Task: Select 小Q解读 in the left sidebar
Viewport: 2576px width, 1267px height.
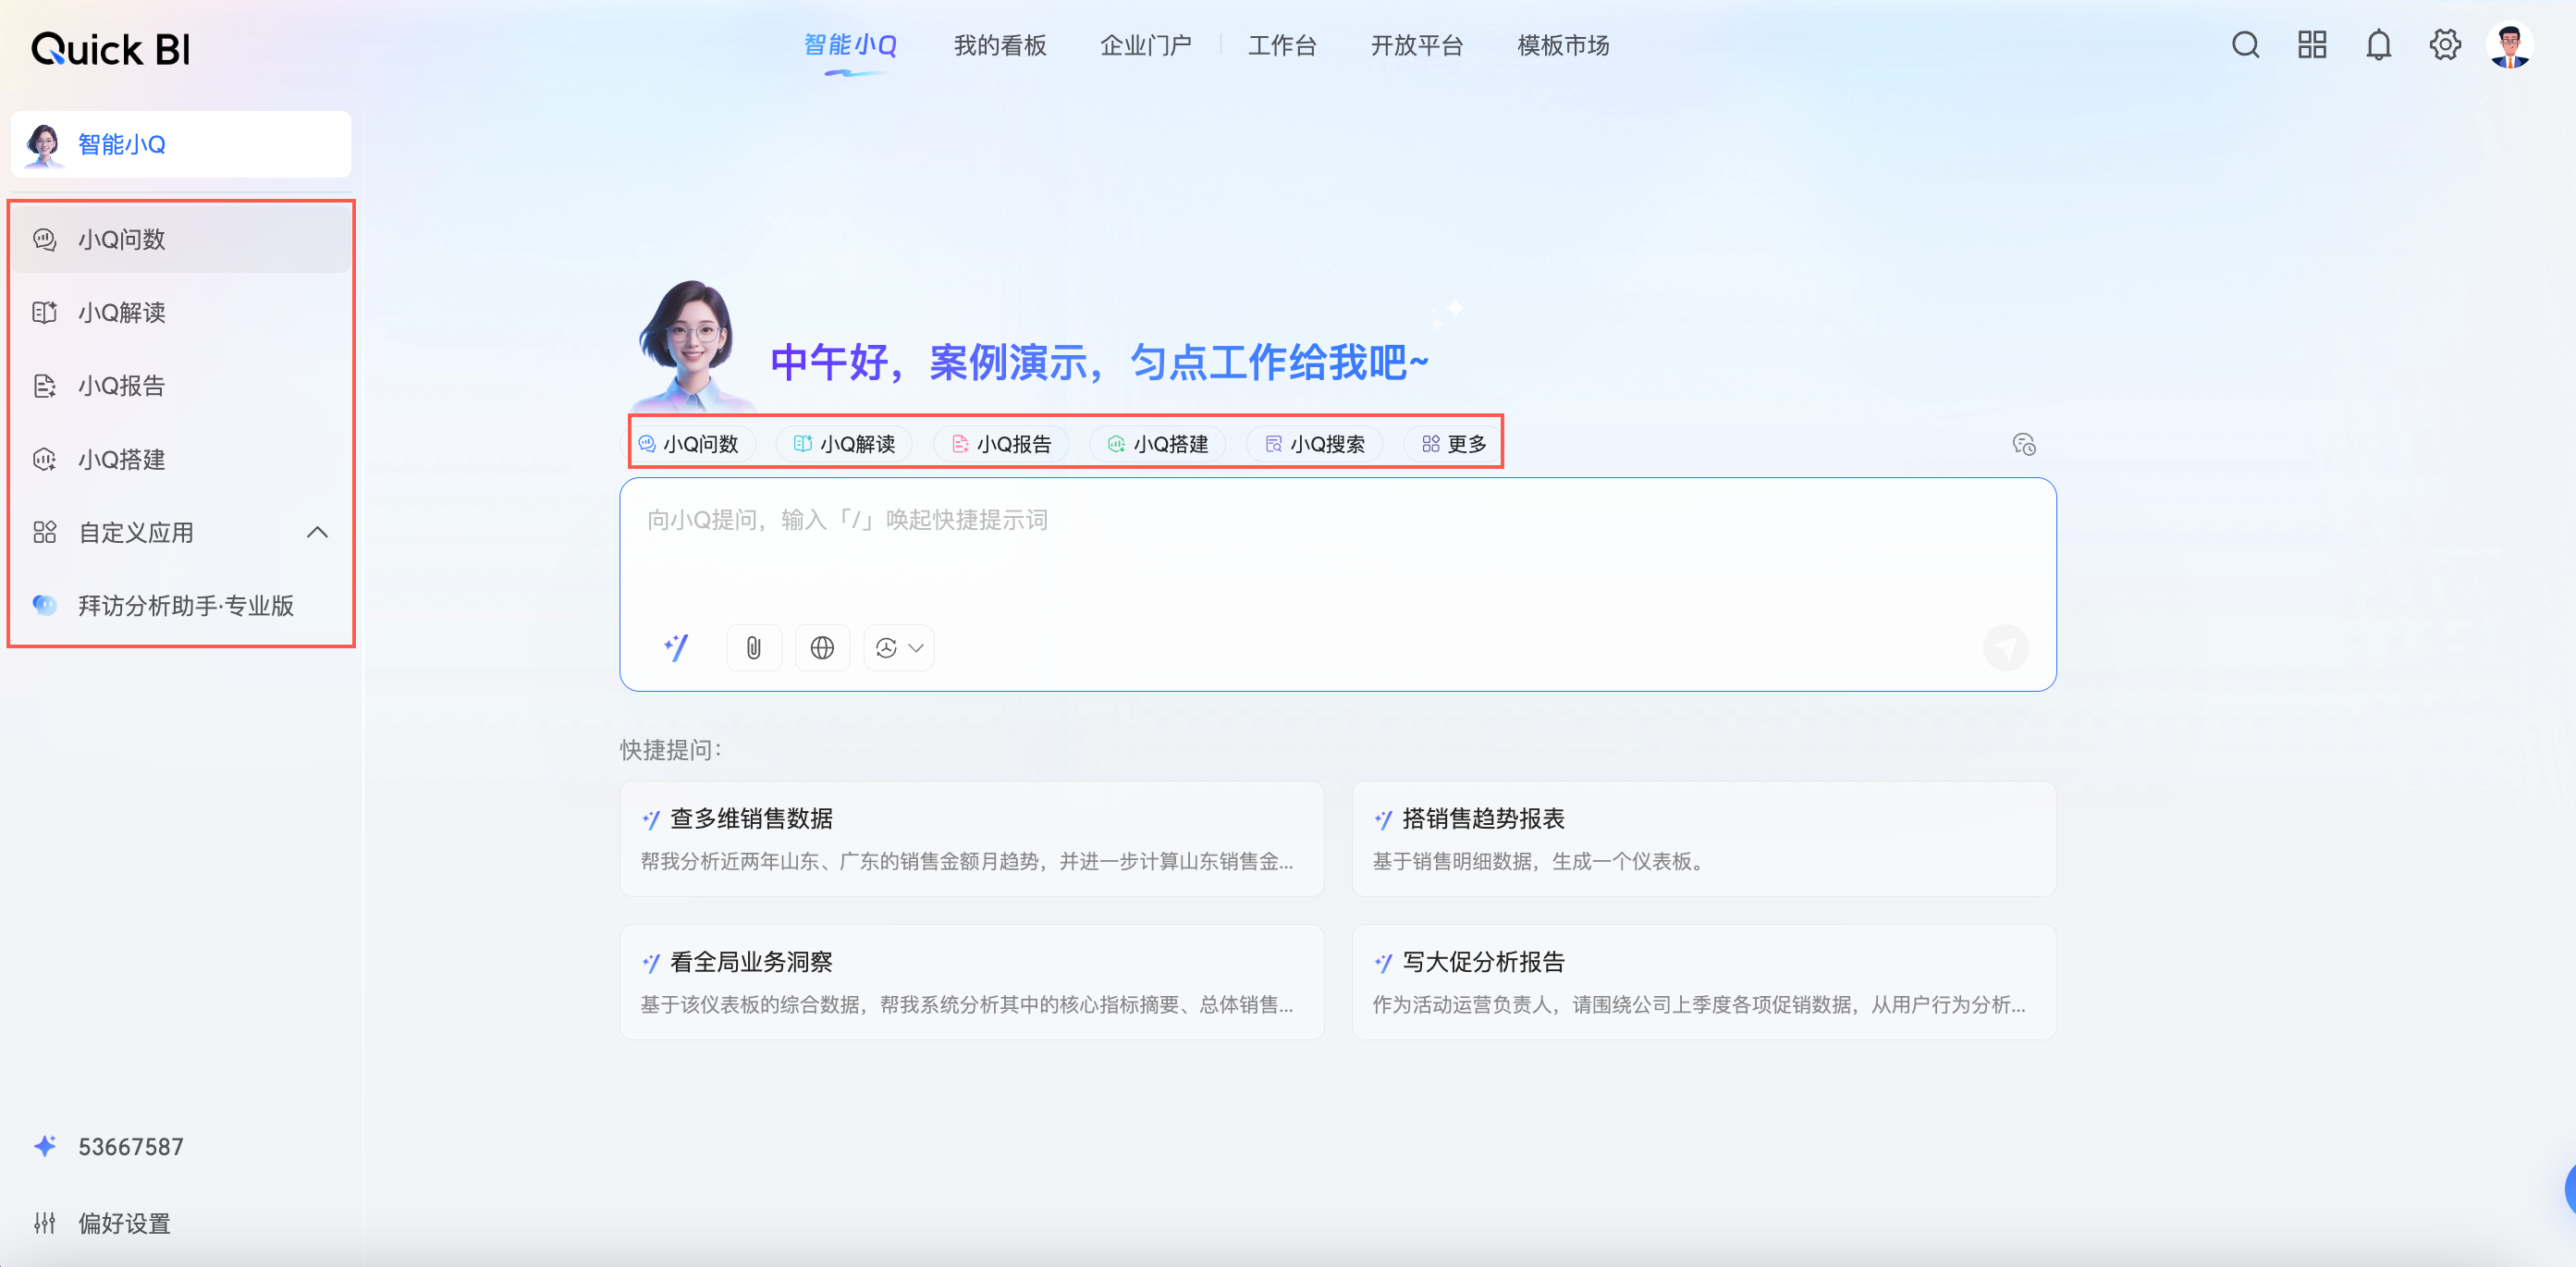Action: pos(181,312)
